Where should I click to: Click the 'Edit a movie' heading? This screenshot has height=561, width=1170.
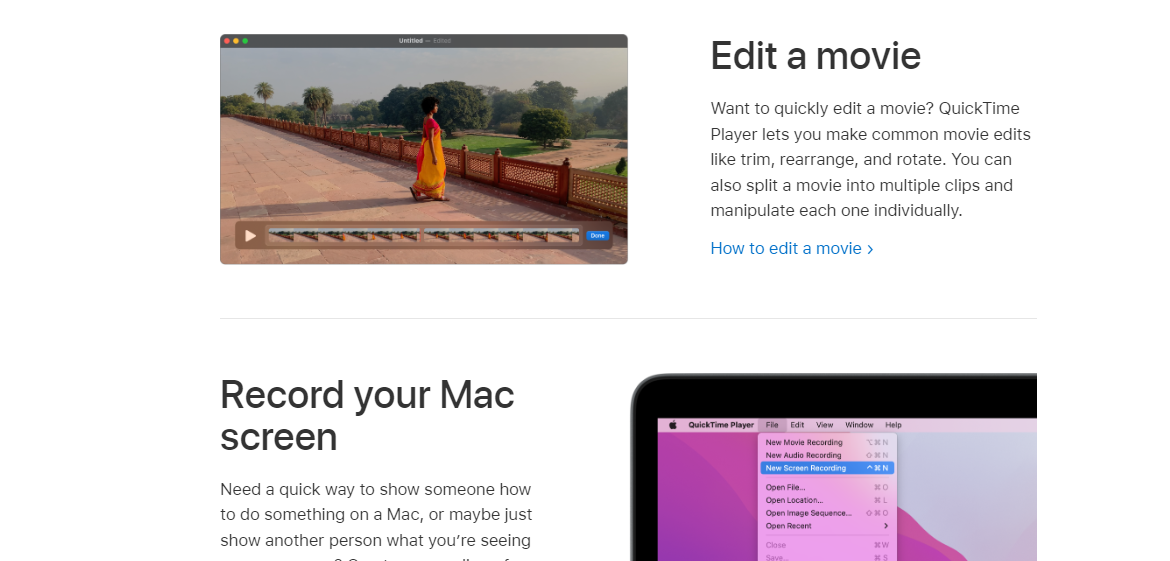click(816, 56)
